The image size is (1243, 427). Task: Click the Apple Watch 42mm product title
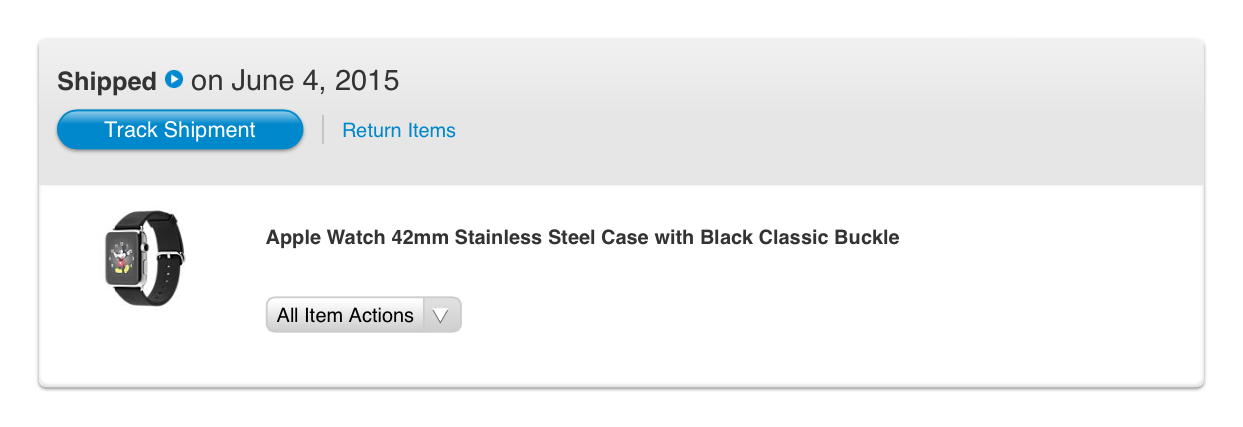click(x=582, y=238)
